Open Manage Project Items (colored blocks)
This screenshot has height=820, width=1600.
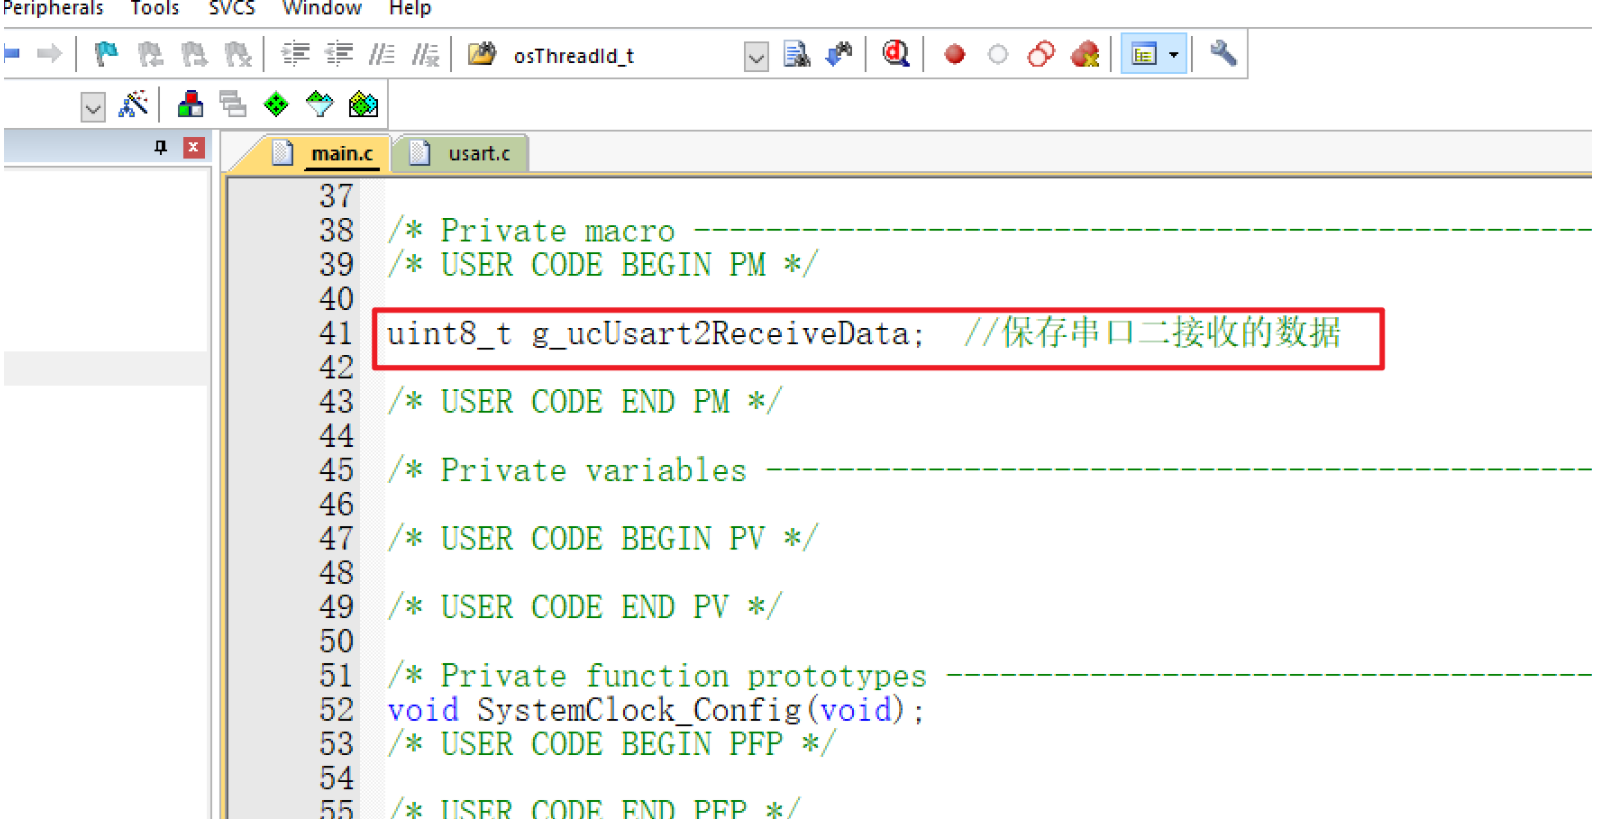point(190,104)
